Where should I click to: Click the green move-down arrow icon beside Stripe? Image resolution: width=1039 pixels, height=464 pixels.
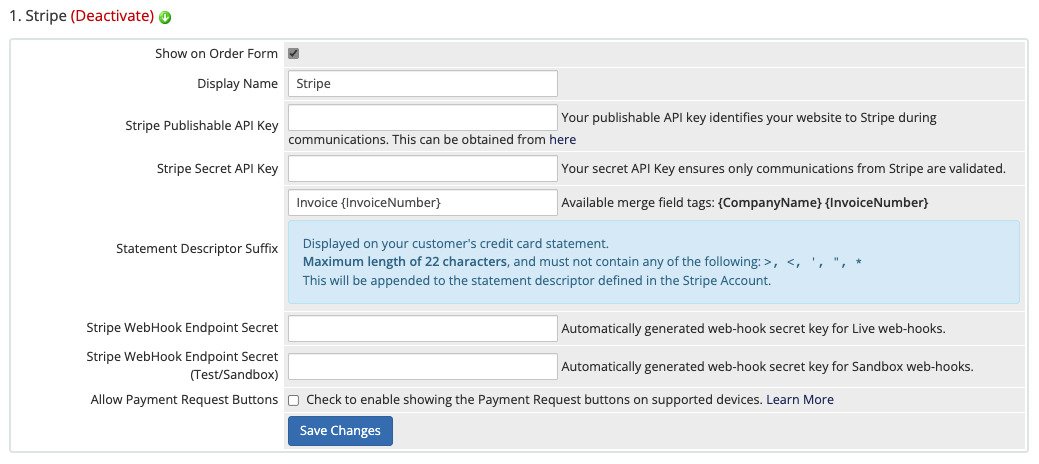[165, 17]
